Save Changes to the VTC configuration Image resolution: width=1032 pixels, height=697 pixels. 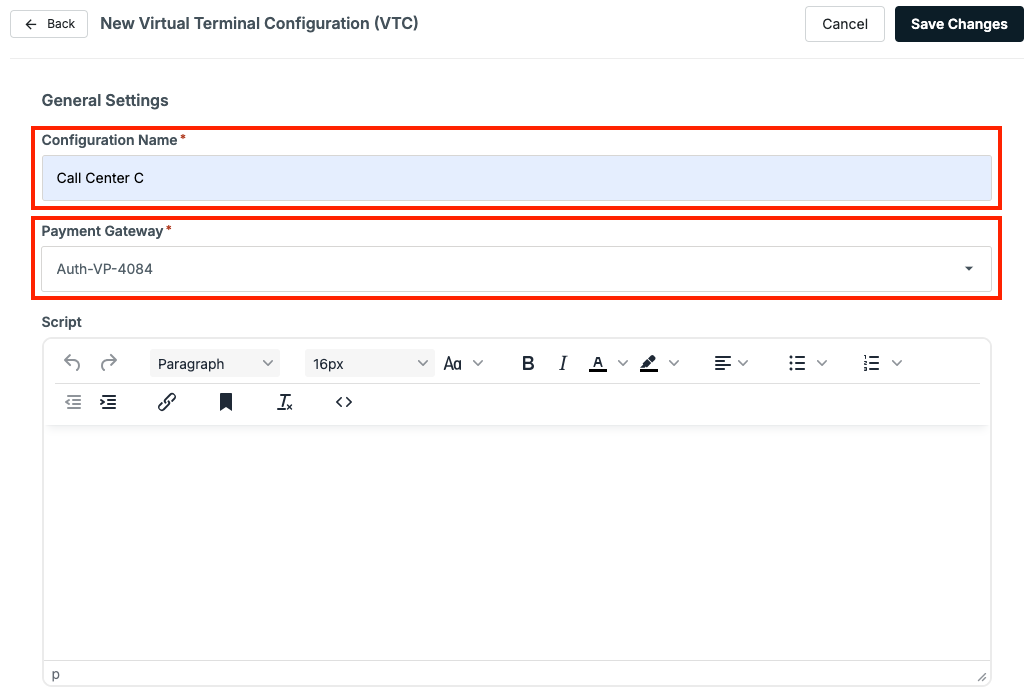(x=958, y=23)
